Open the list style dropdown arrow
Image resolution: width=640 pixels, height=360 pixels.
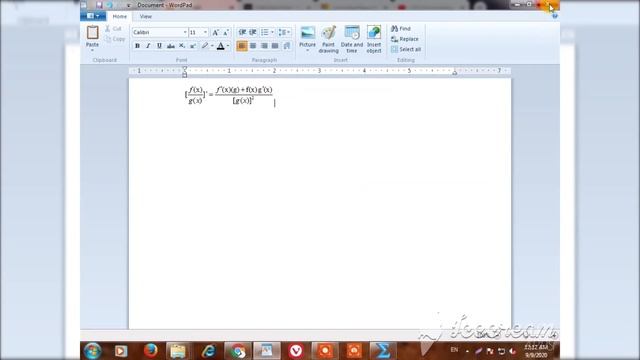point(272,32)
